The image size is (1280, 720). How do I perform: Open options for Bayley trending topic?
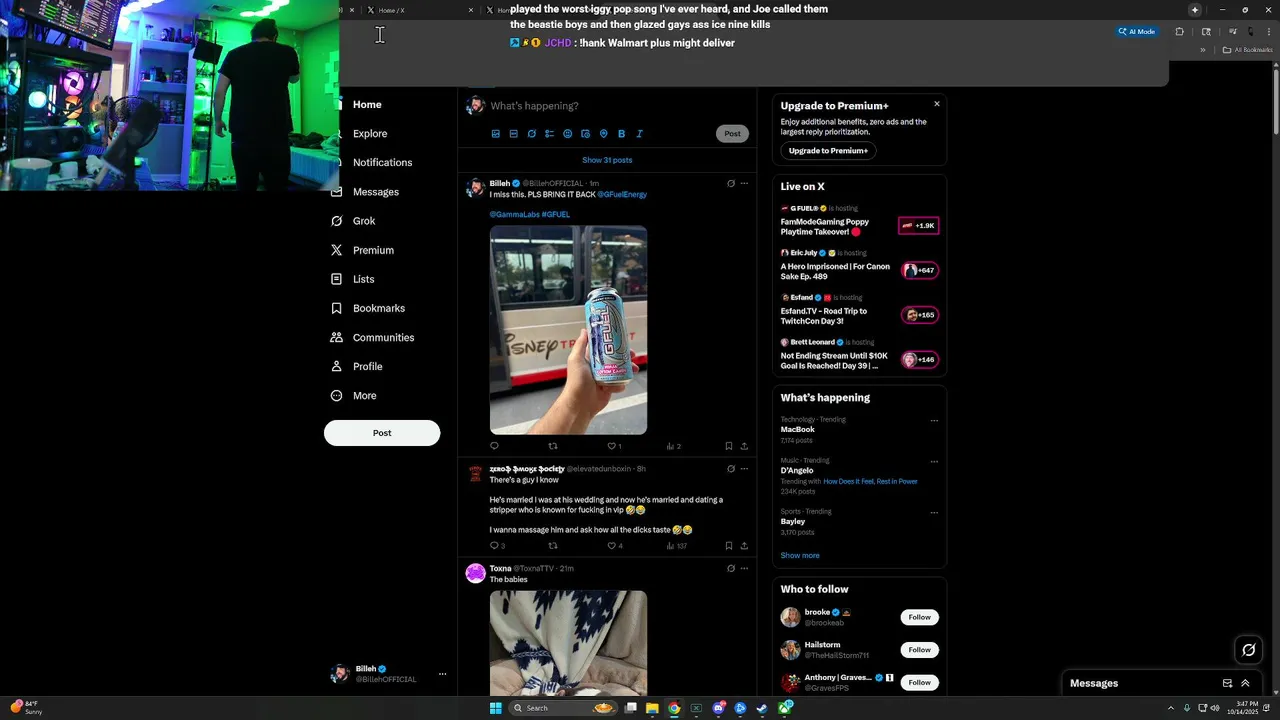[x=934, y=513]
